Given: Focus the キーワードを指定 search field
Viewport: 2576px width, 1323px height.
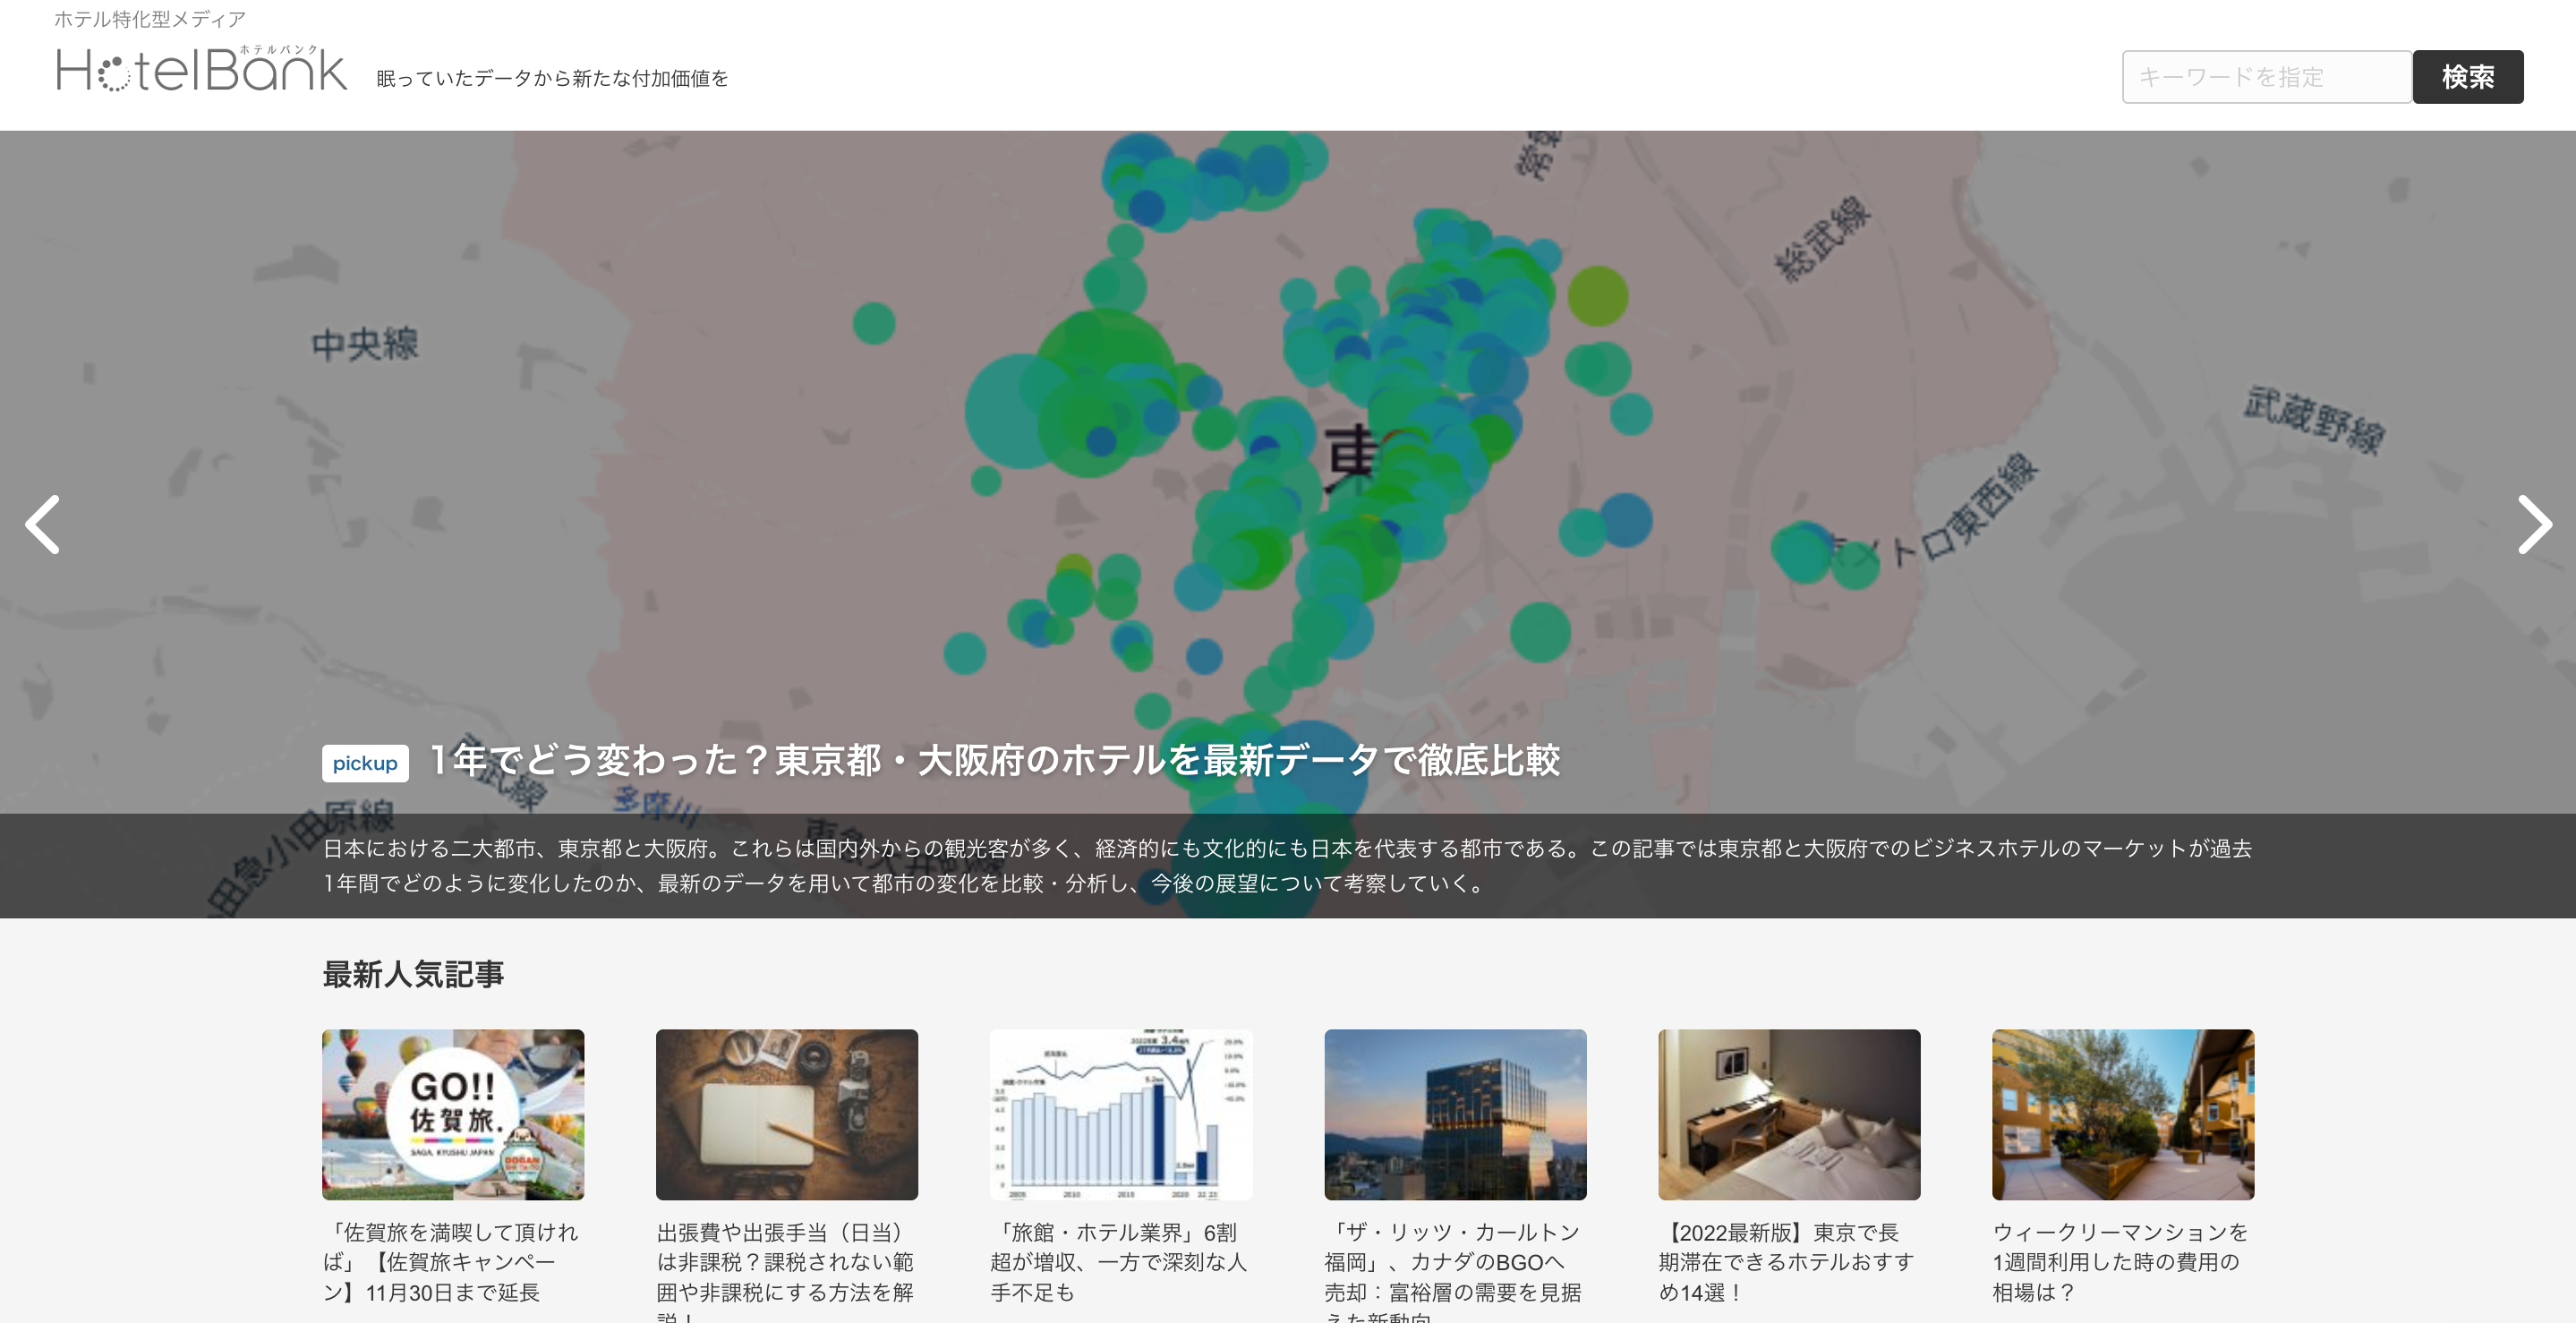Looking at the screenshot, I should point(2266,77).
